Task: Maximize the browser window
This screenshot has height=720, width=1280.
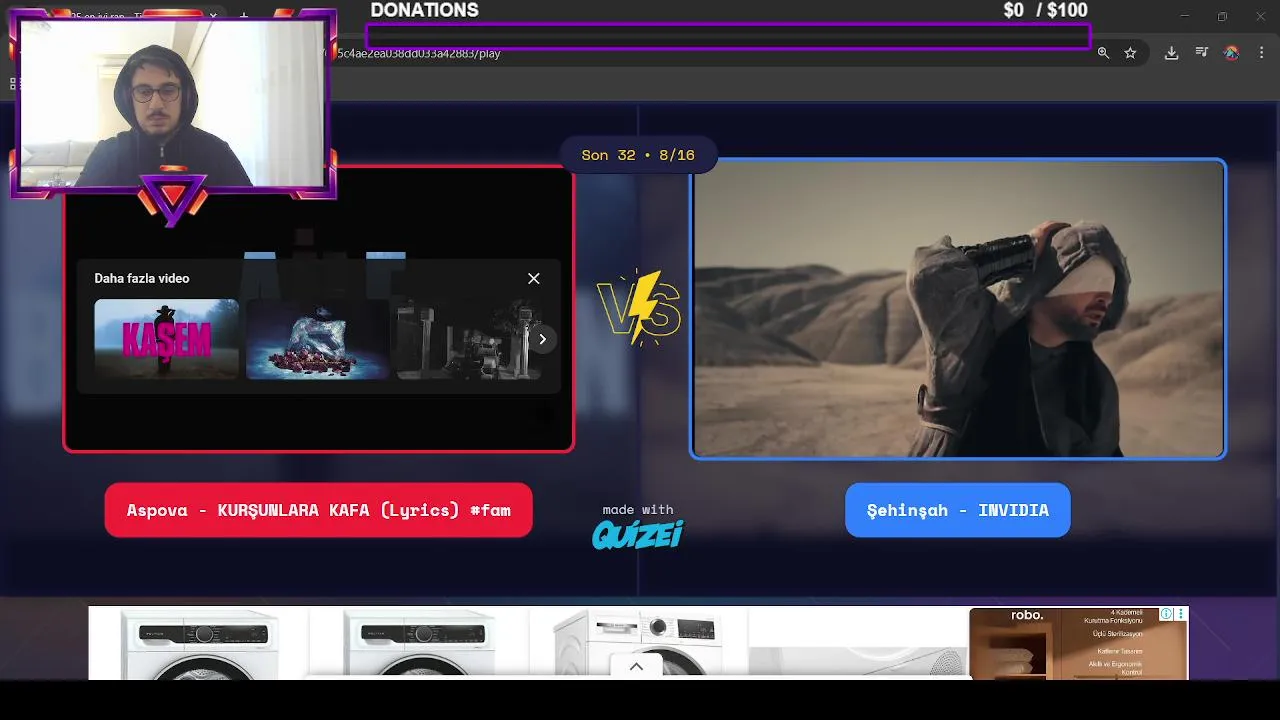Action: click(x=1222, y=16)
